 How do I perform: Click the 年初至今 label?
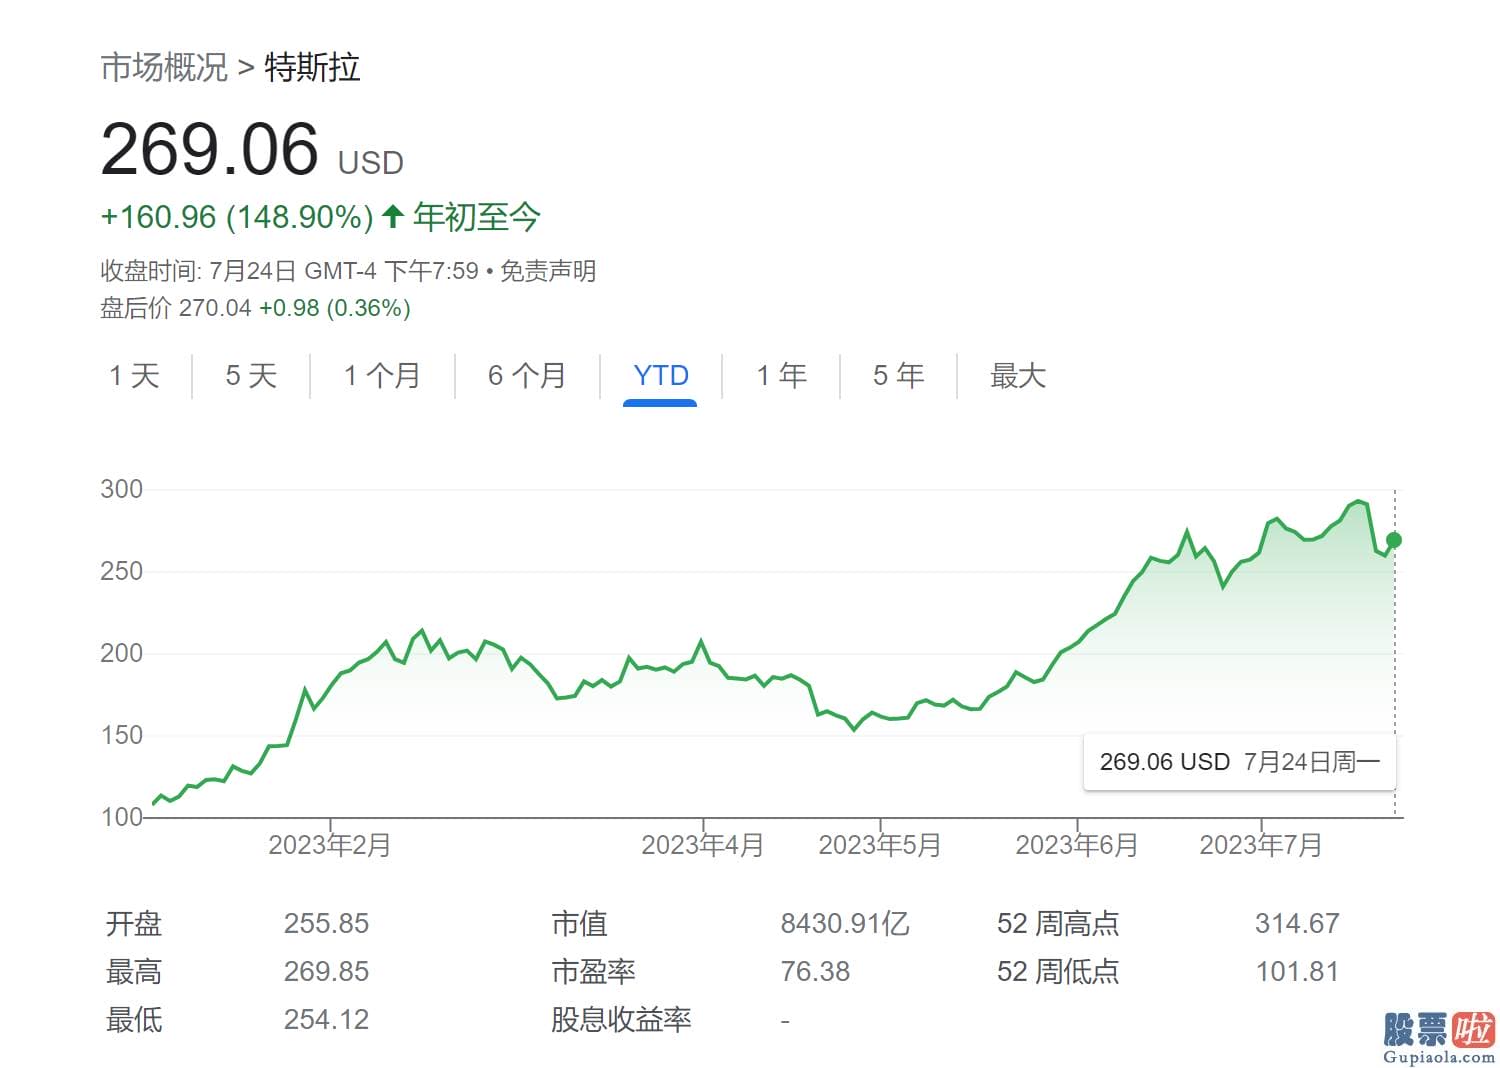click(x=477, y=217)
